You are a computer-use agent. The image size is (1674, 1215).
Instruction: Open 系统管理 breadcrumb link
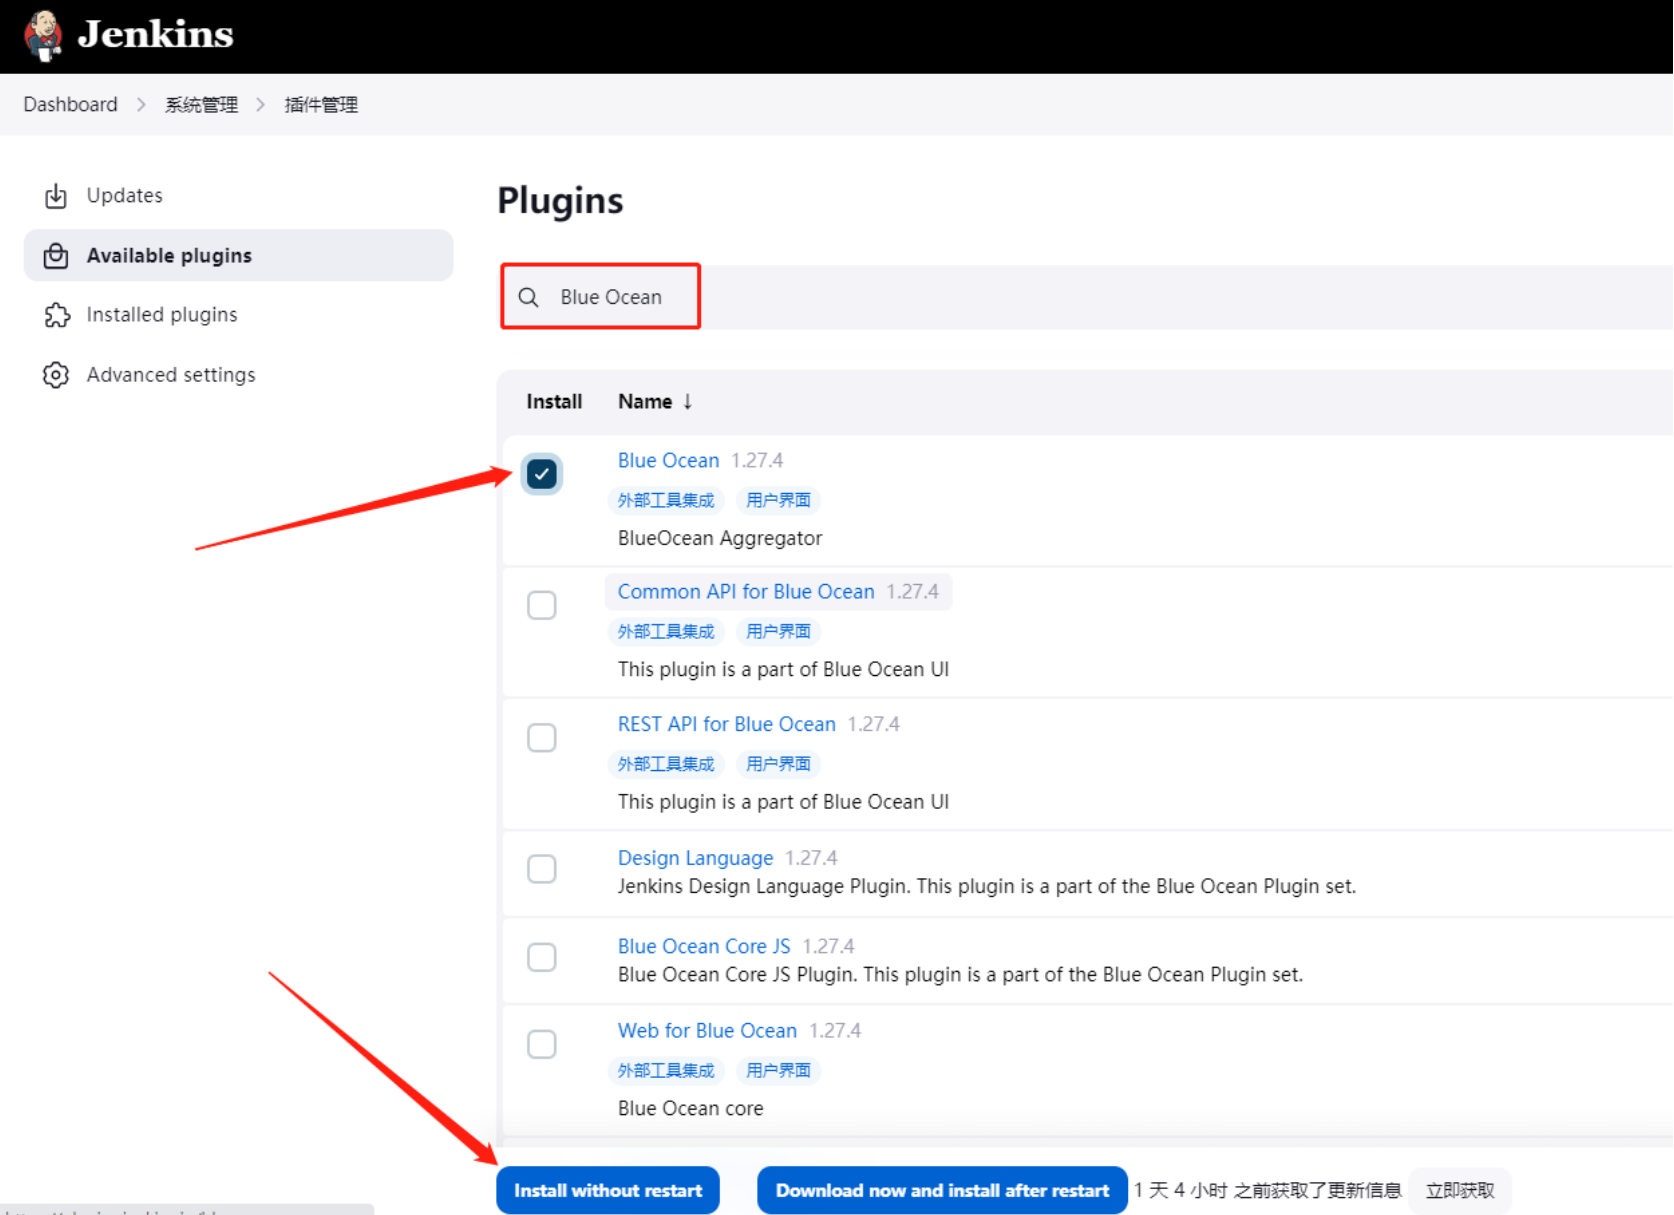point(201,104)
